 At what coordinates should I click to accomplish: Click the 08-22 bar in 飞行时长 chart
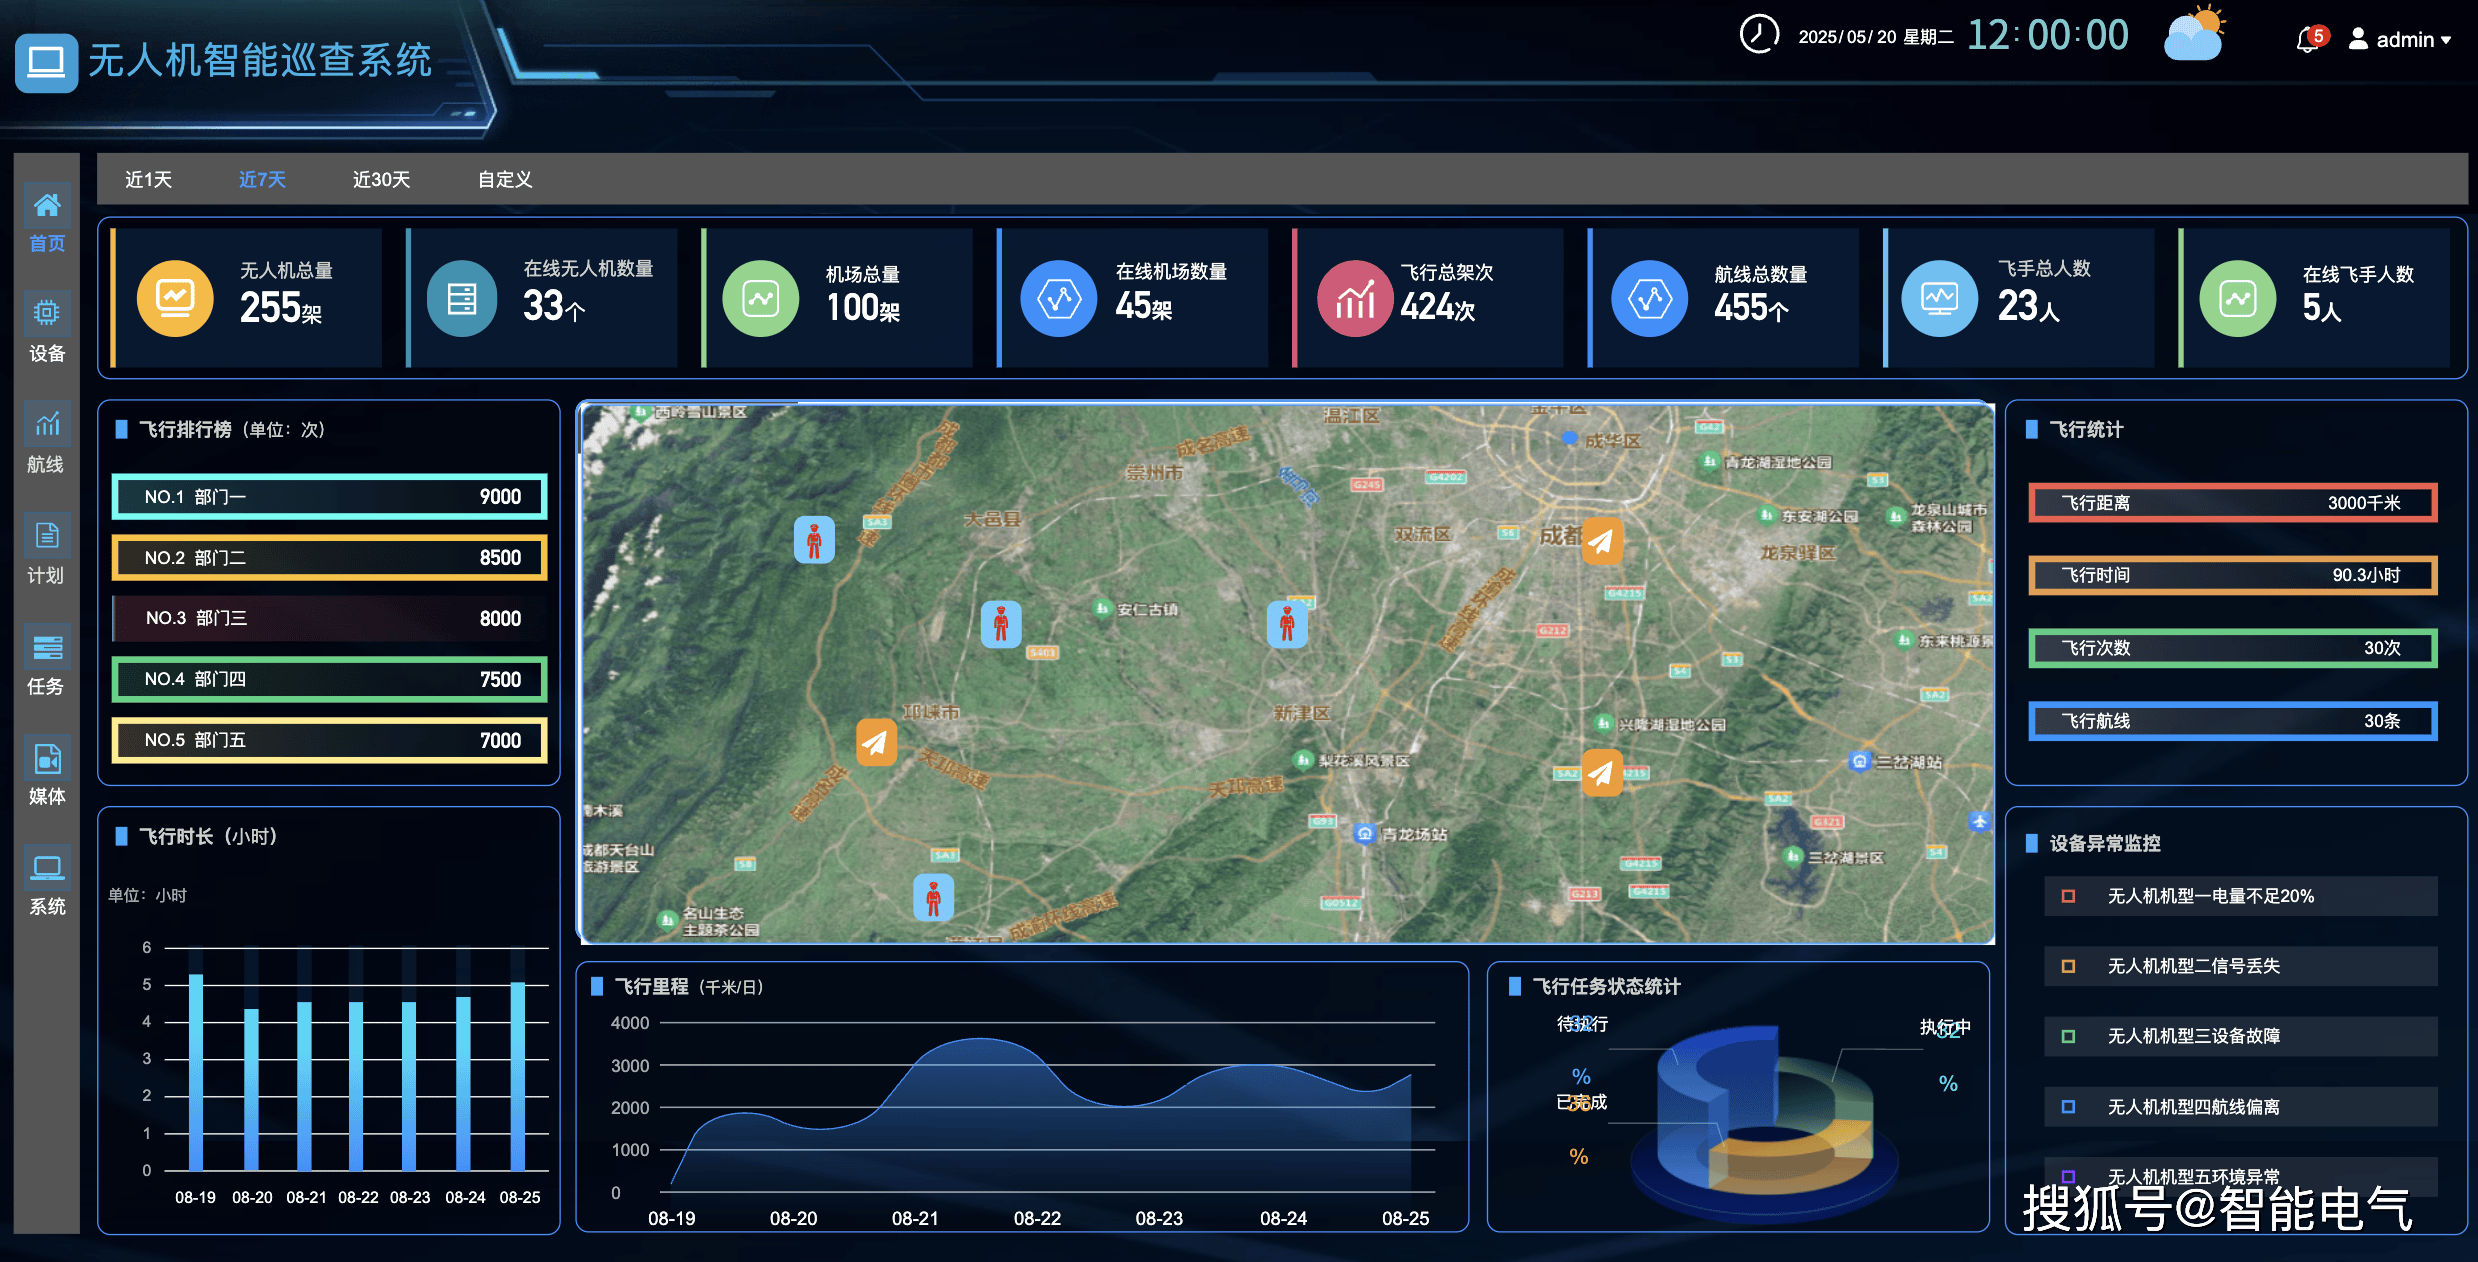[x=356, y=1085]
